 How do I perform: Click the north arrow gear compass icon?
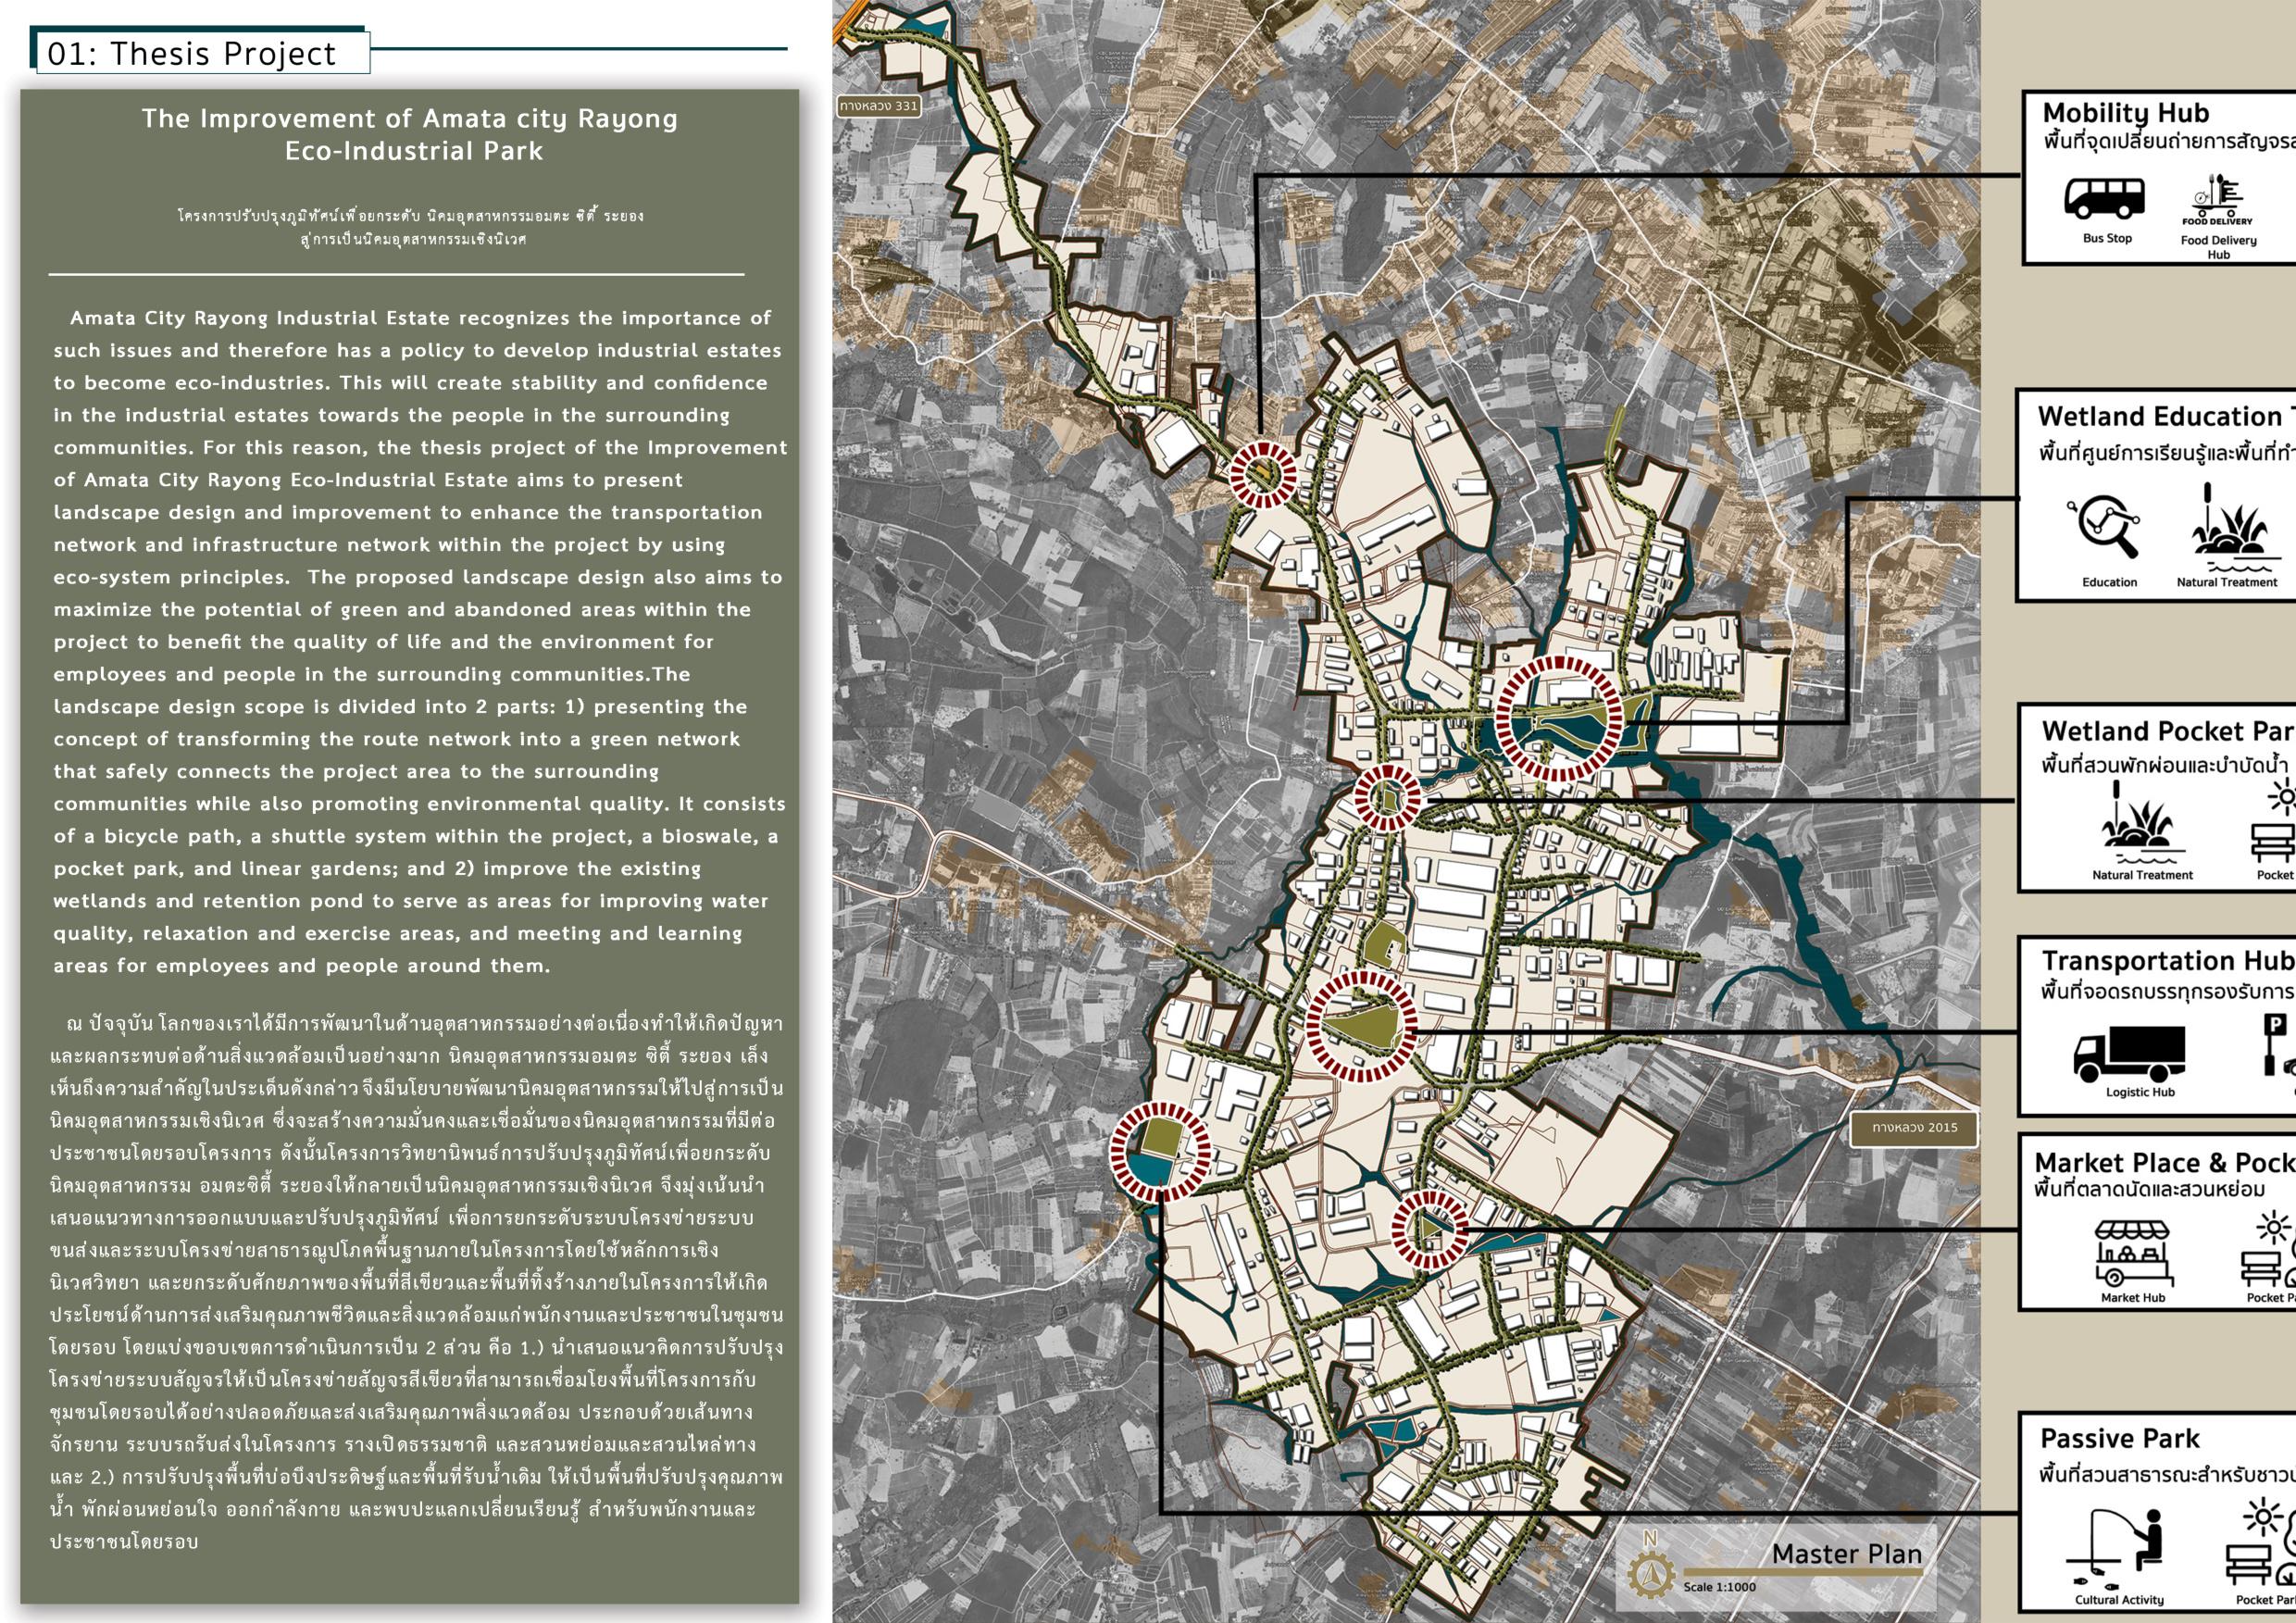[x=1650, y=1575]
